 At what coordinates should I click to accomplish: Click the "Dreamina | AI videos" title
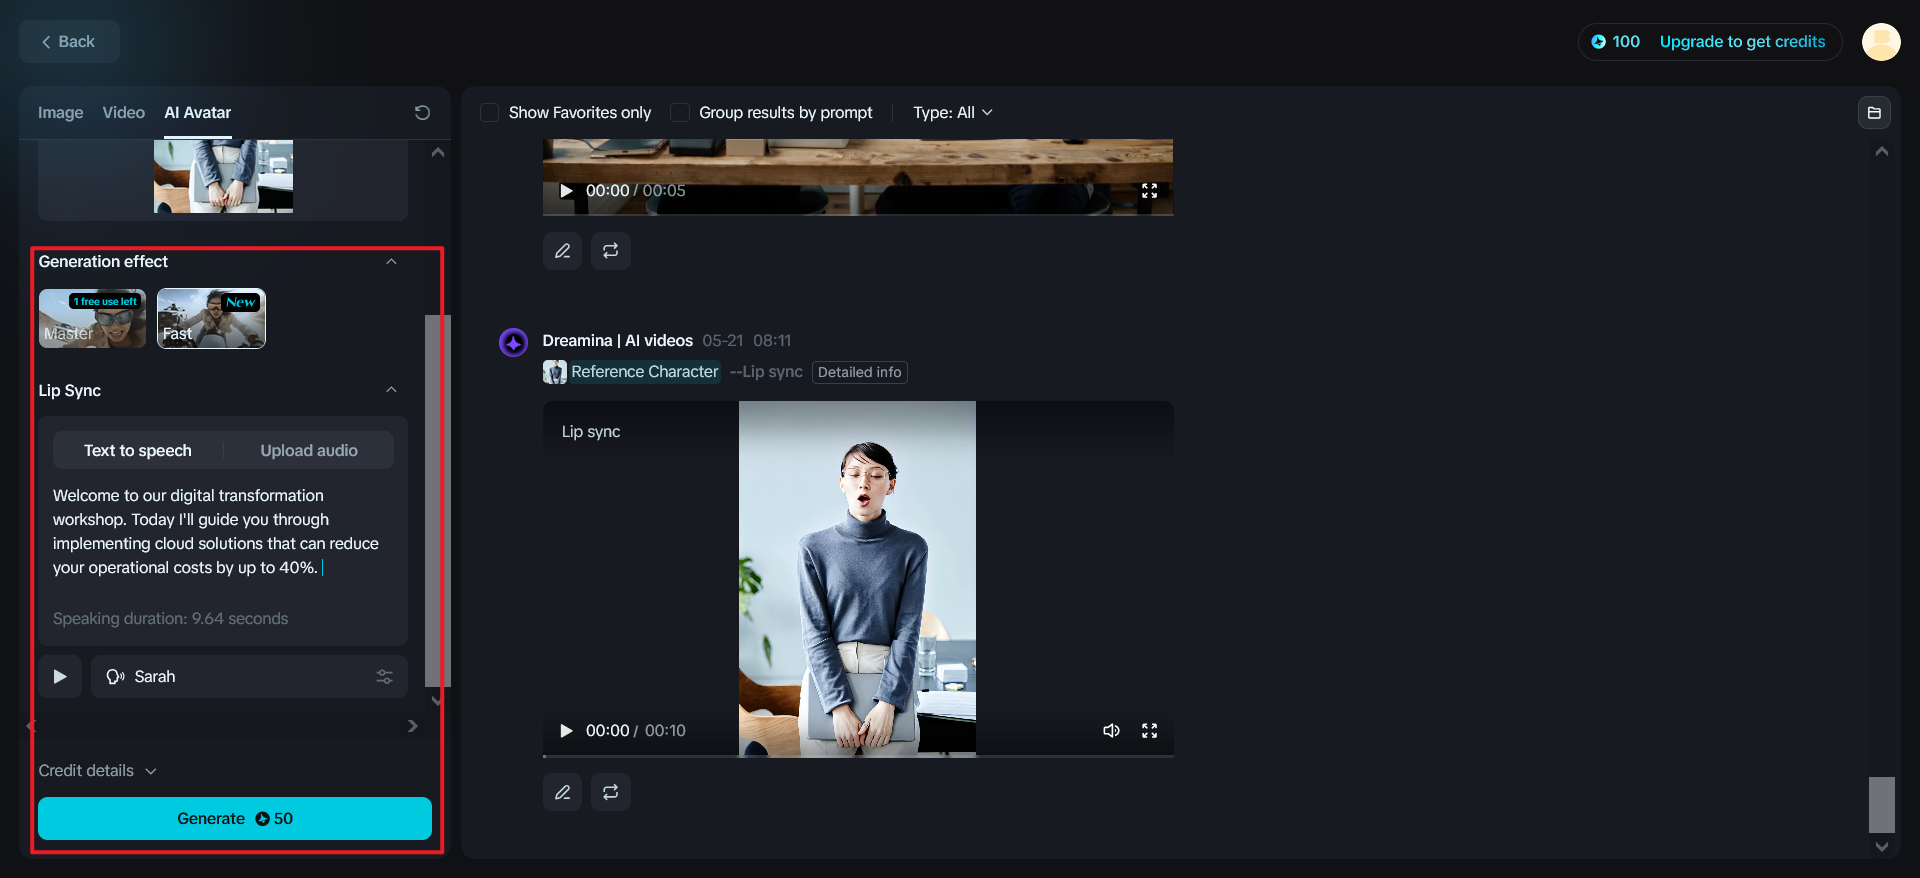point(618,341)
